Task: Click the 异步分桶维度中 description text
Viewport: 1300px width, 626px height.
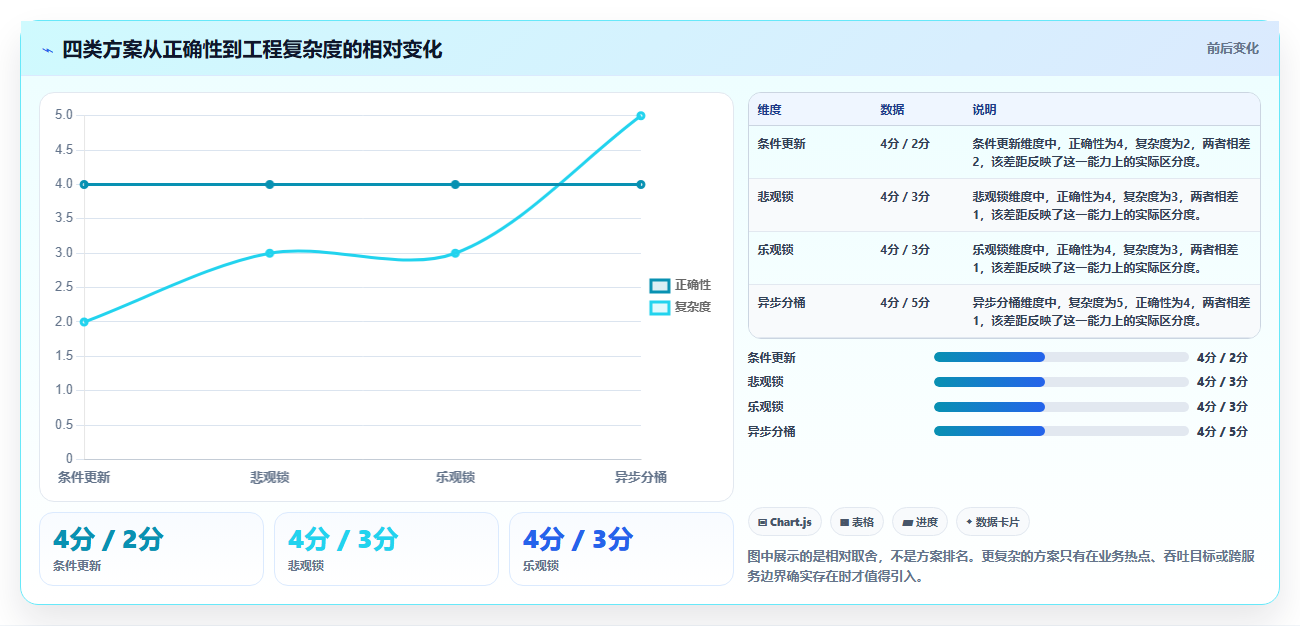Action: click(x=1111, y=311)
